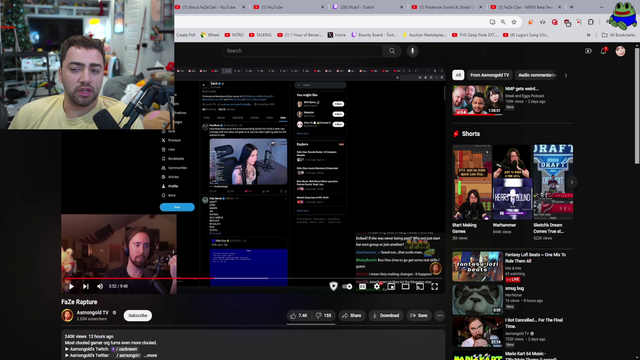This screenshot has width=640, height=360.
Task: Open the Create video icon
Action: click(588, 51)
